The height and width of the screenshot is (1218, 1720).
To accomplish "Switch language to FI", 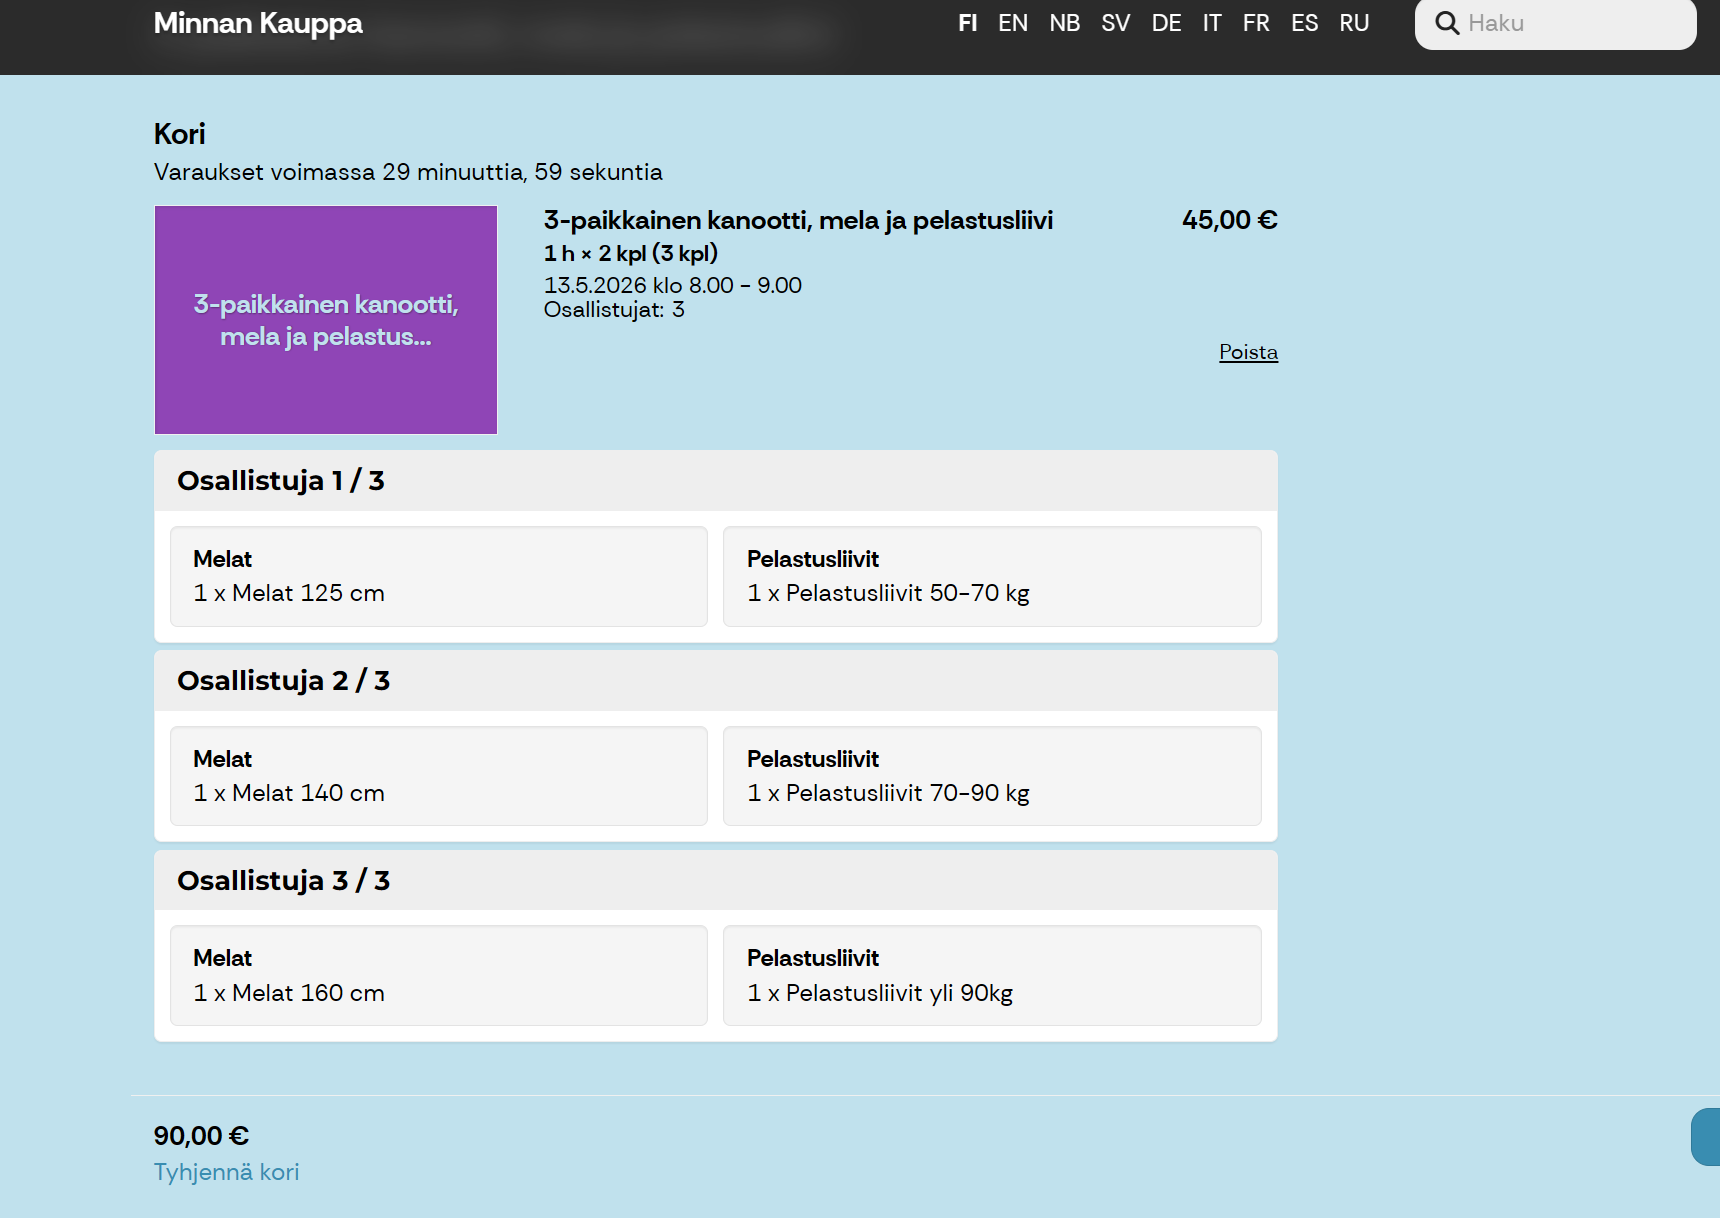I will pyautogui.click(x=967, y=23).
